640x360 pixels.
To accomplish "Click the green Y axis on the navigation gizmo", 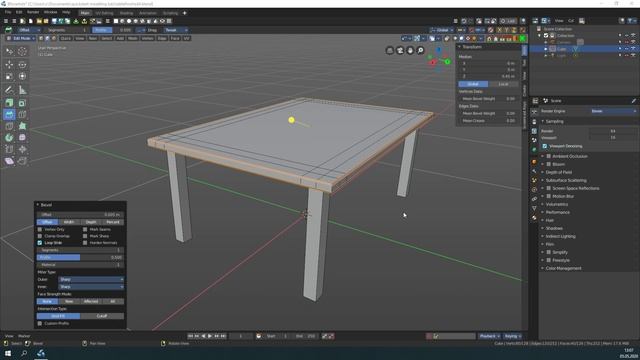I will (447, 62).
